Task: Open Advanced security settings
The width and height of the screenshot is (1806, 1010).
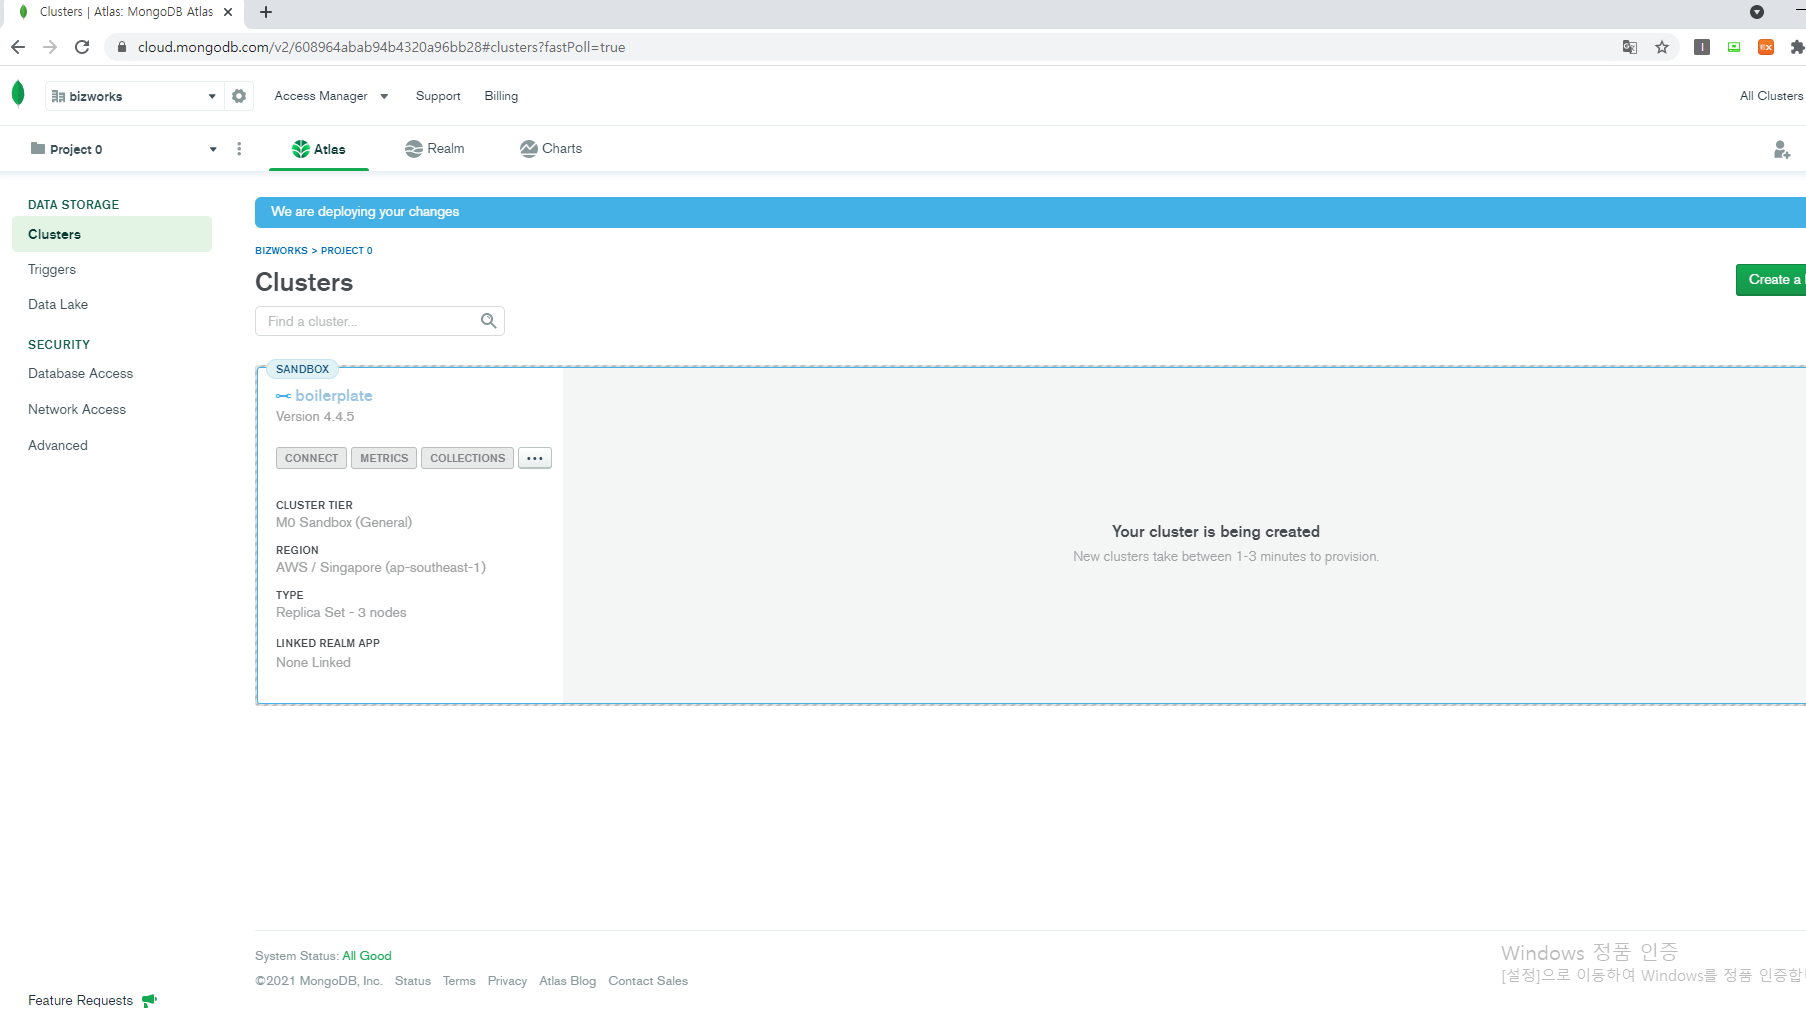Action: (58, 446)
